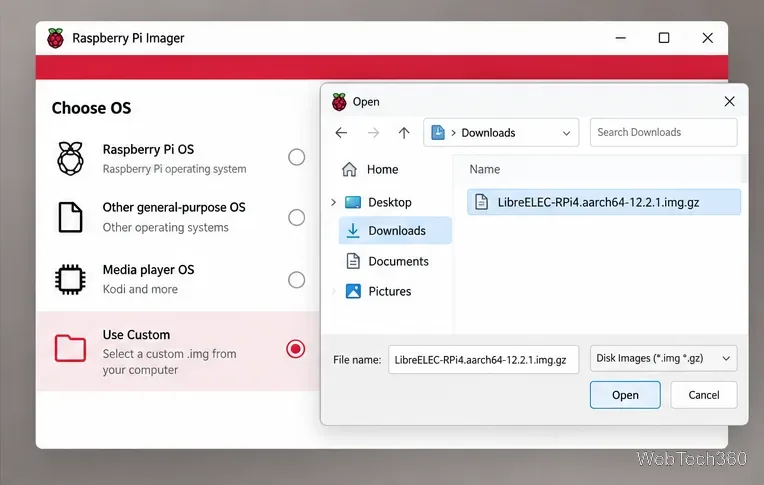Click the Pictures icon in sidebar
The height and width of the screenshot is (485, 764).
point(353,291)
